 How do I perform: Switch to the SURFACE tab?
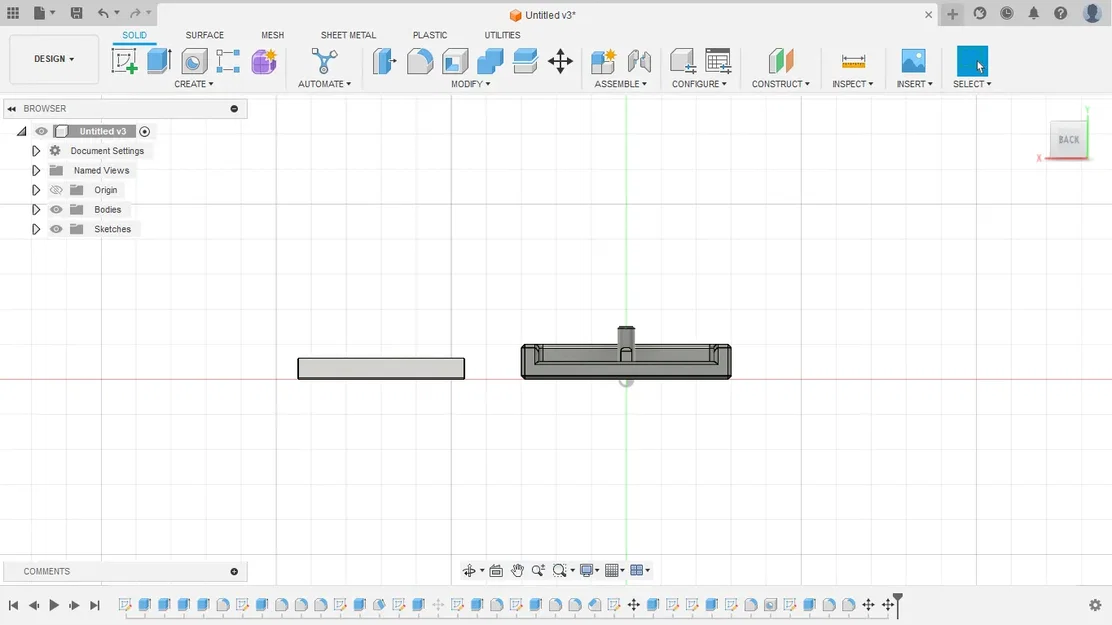click(x=204, y=35)
